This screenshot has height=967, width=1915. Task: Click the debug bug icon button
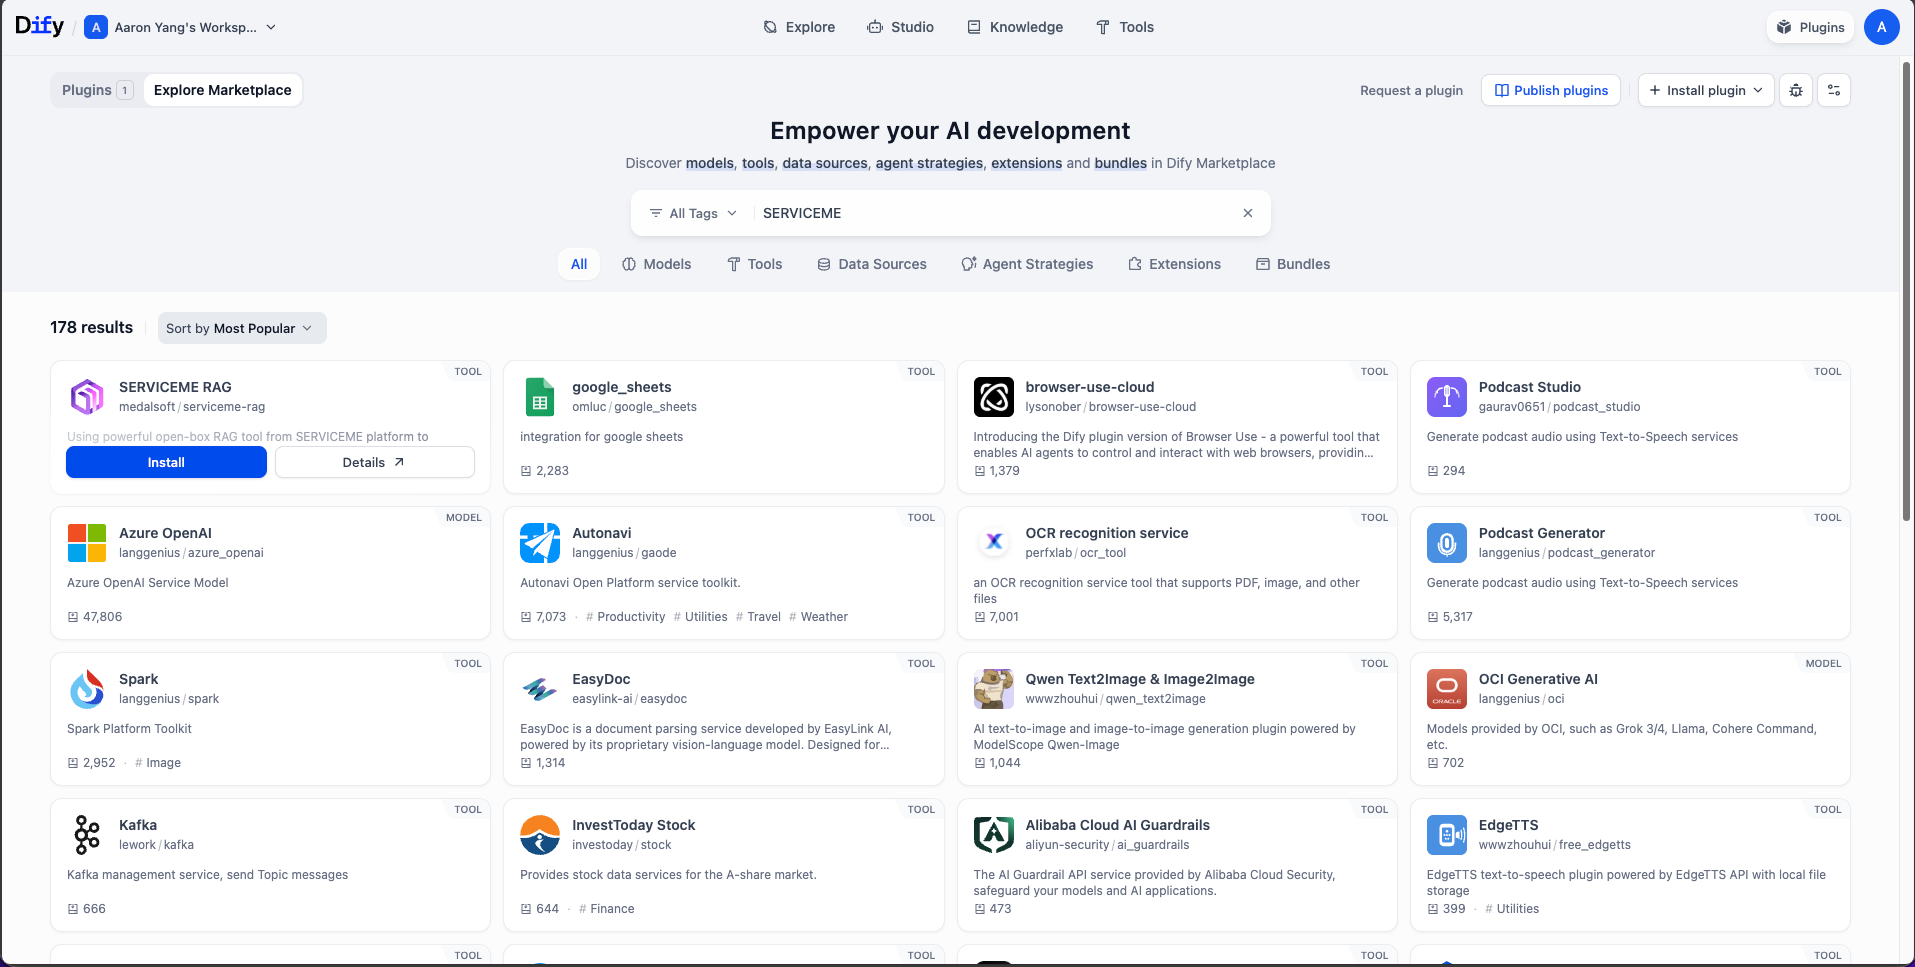[x=1796, y=90]
